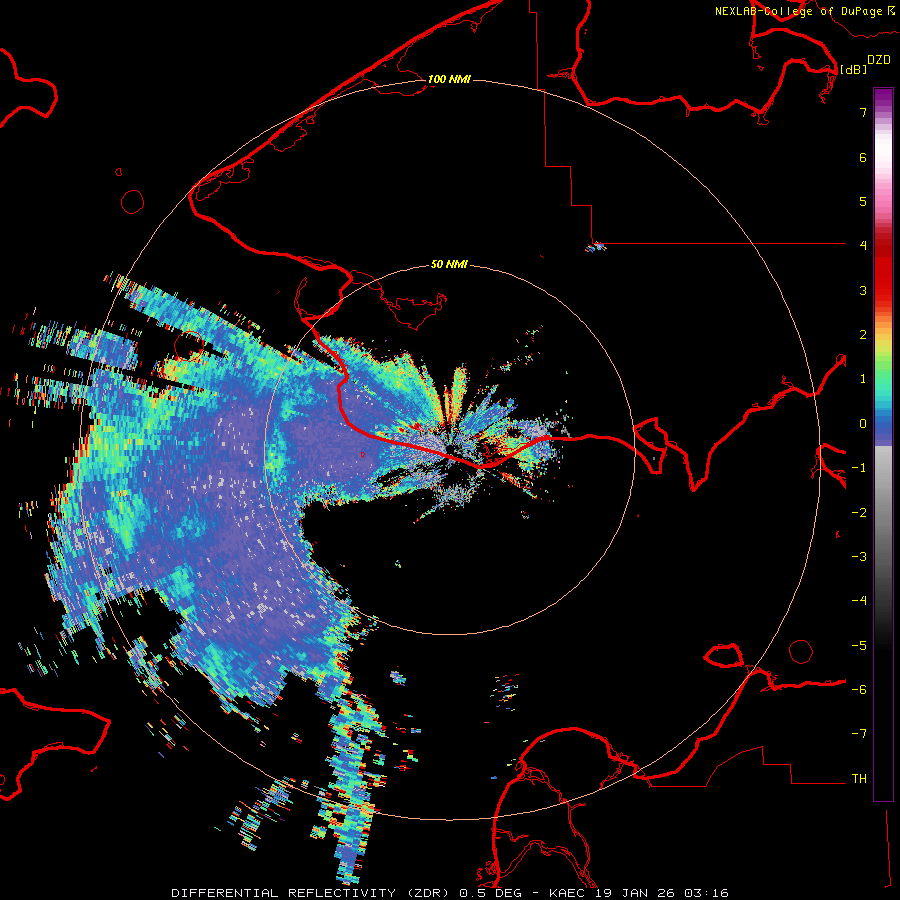This screenshot has height=900, width=900.
Task: Click the Differential Reflectivity KAEC caption text
Action: 450,893
